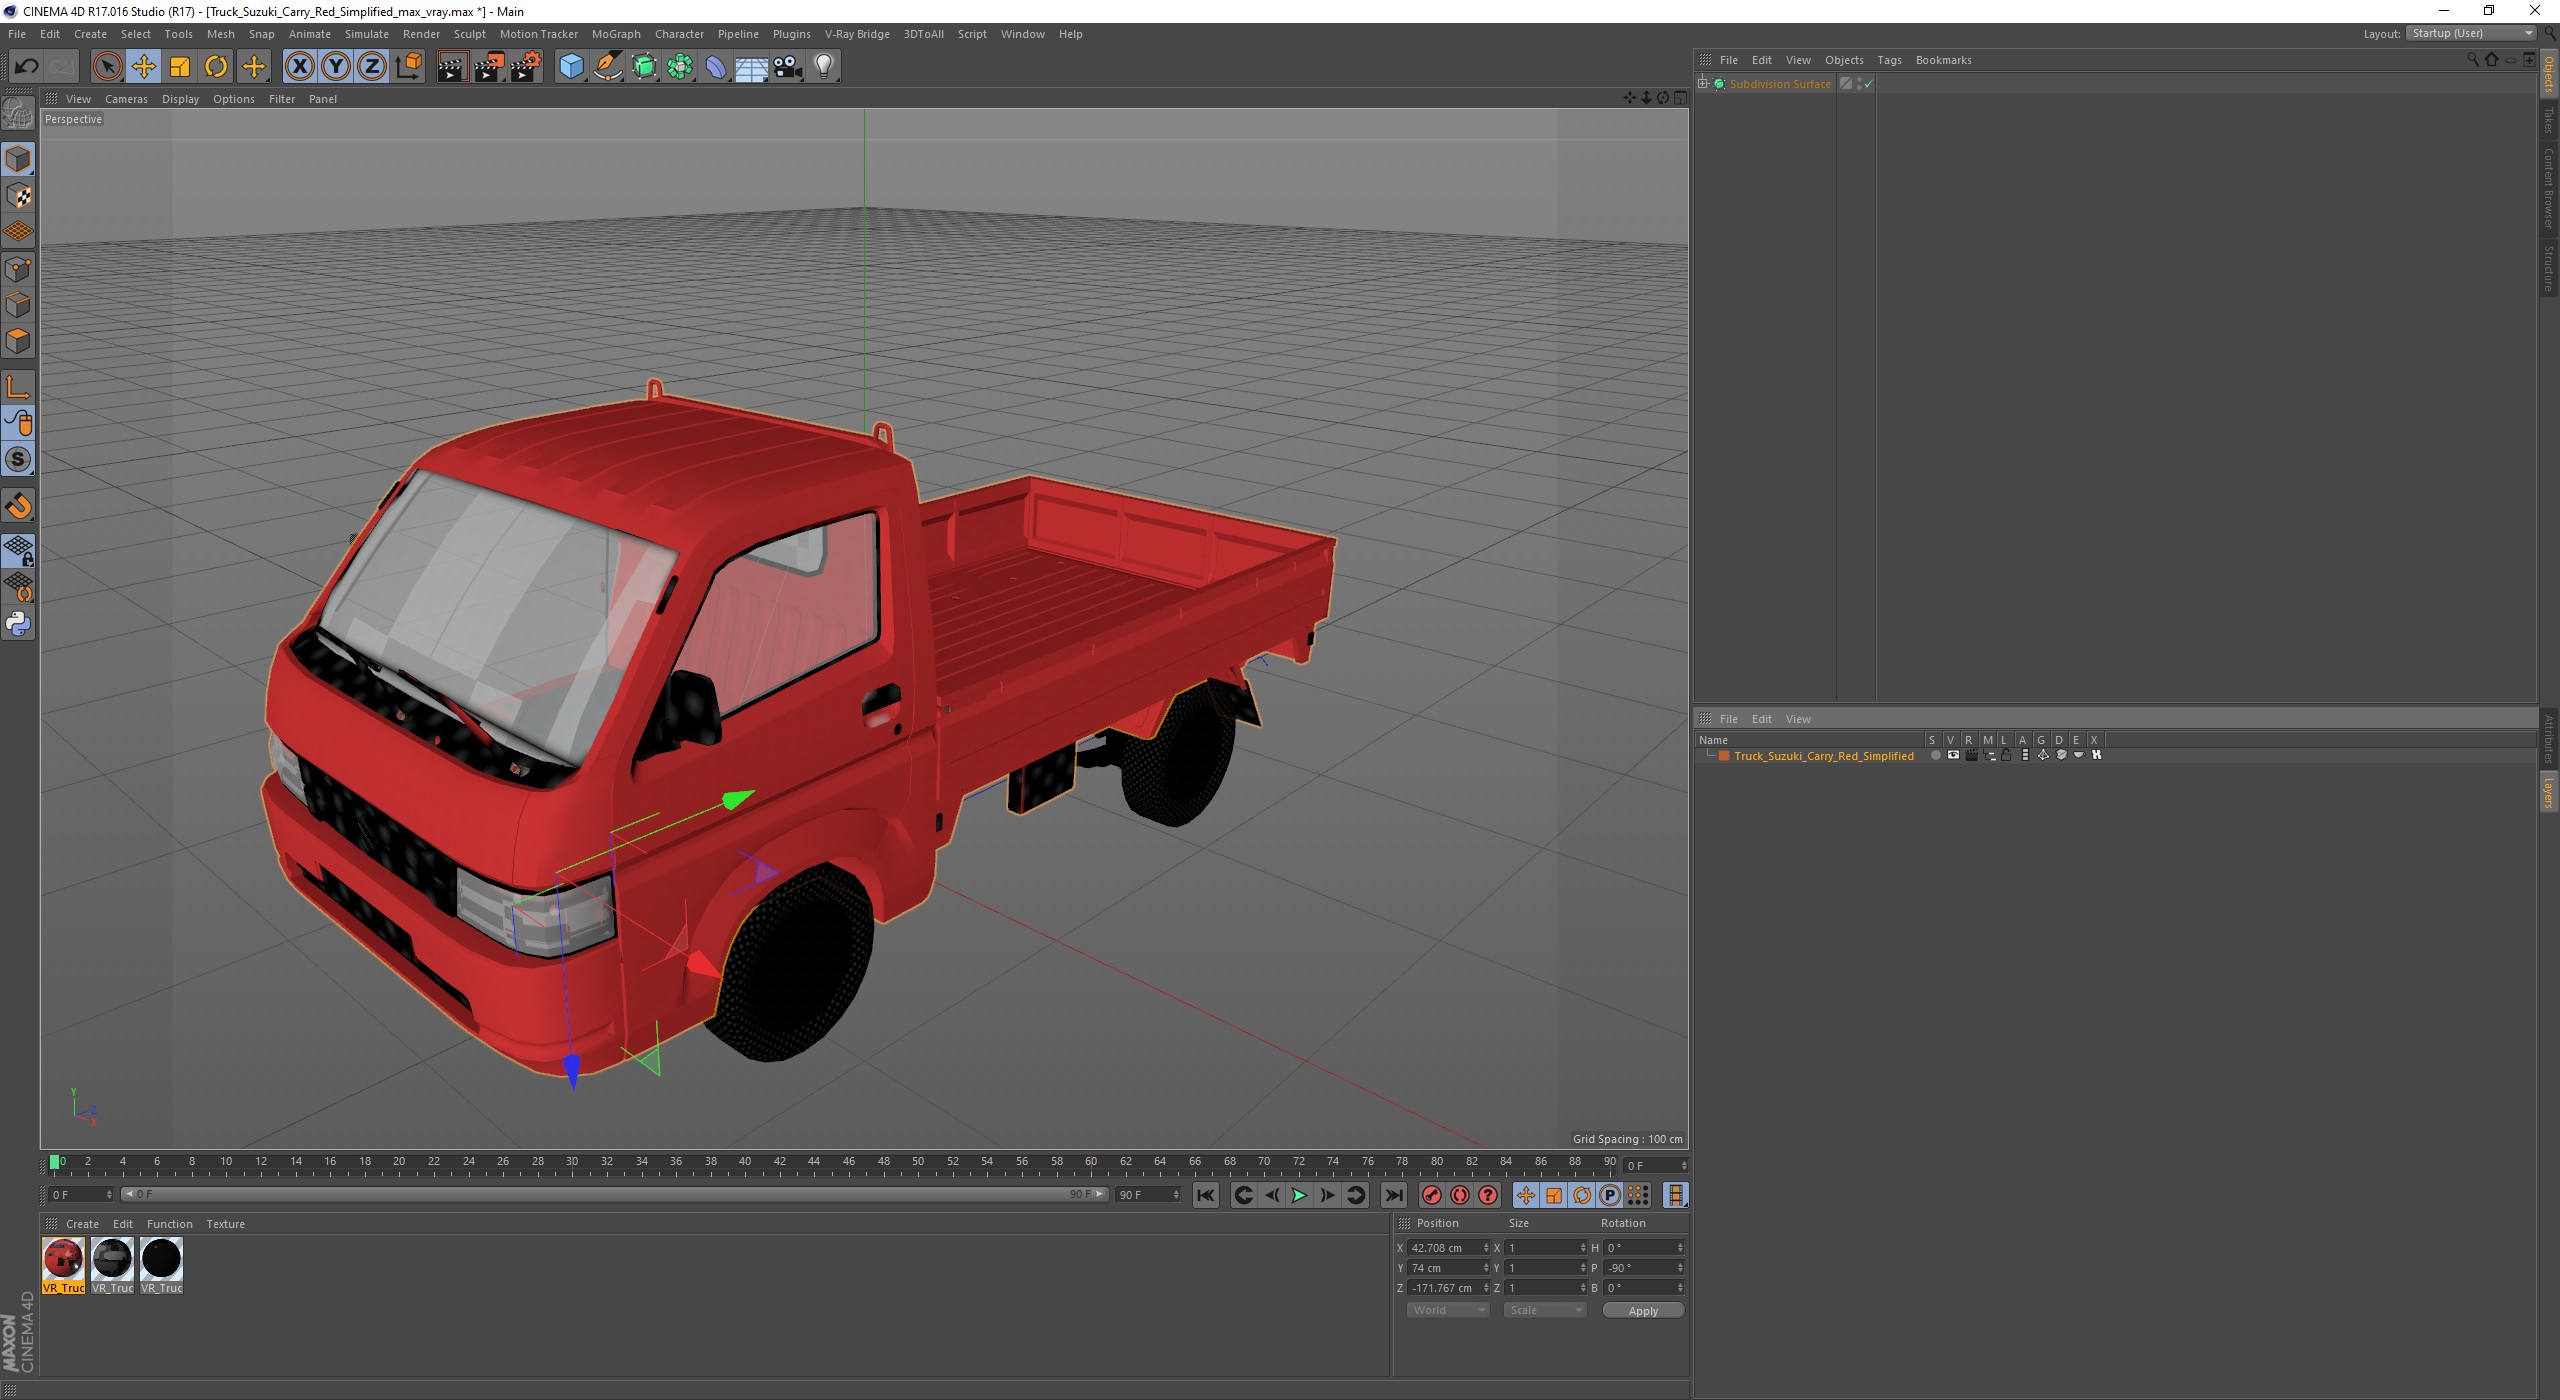Toggle Point Level Animation dots icon
Image resolution: width=2560 pixels, height=1400 pixels.
[1638, 1195]
